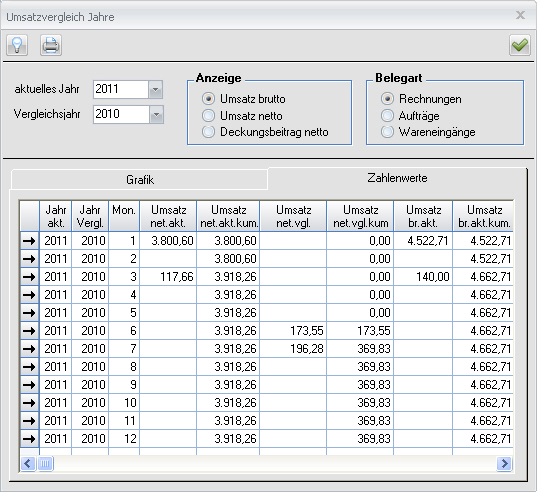The width and height of the screenshot is (537, 492).
Task: Click the Umsatz net.akt. column header
Action: pos(168,216)
